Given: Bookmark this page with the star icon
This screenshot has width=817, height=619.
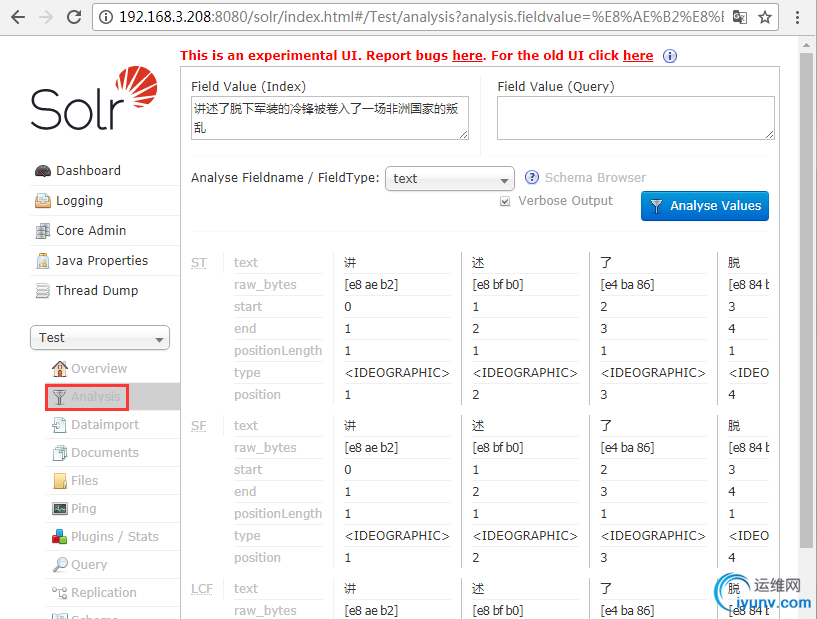Looking at the screenshot, I should click(764, 17).
